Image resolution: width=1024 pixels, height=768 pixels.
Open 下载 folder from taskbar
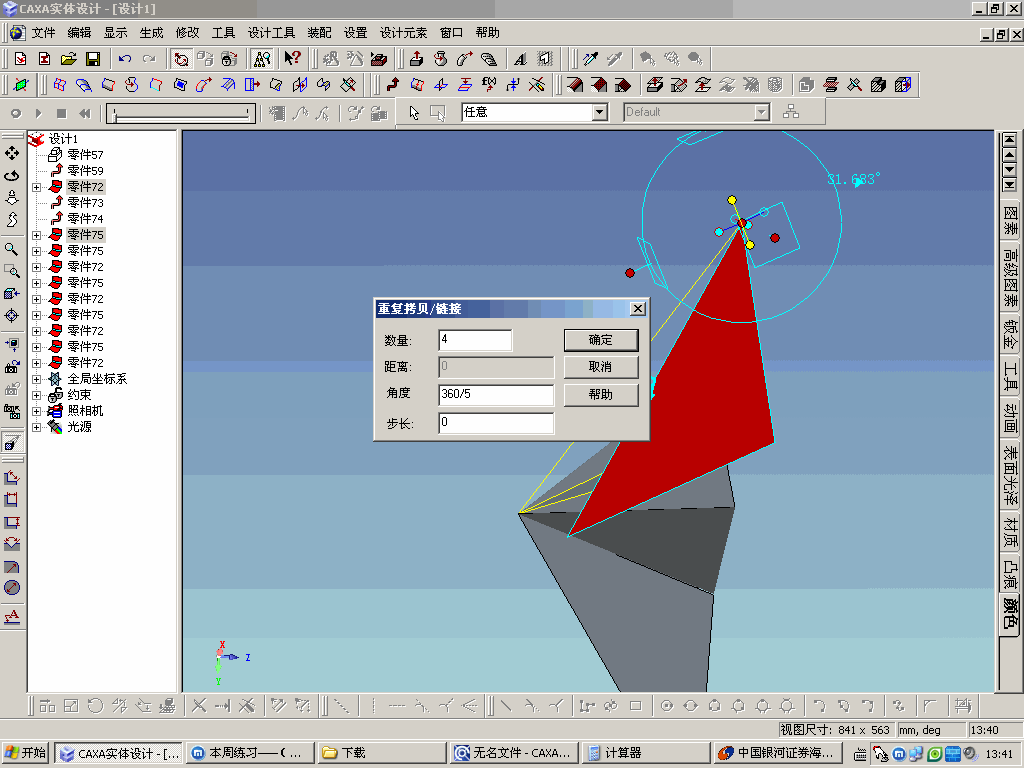(x=381, y=753)
